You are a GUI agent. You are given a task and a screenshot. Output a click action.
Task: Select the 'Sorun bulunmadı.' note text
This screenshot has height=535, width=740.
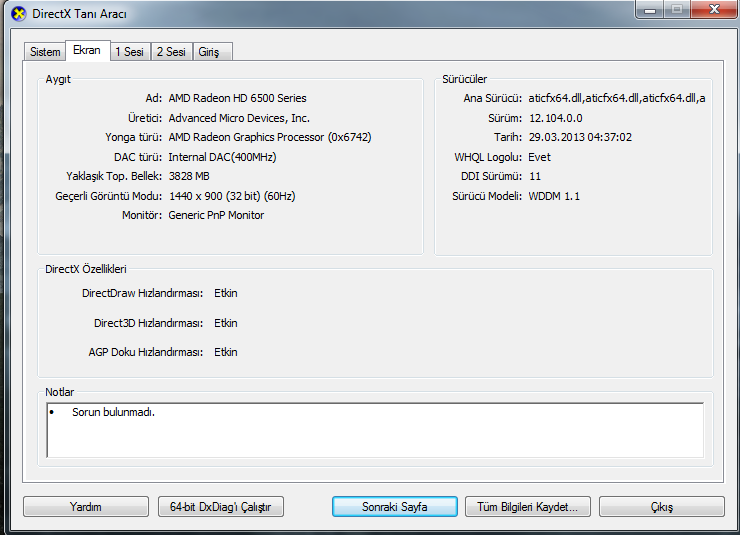point(113,412)
